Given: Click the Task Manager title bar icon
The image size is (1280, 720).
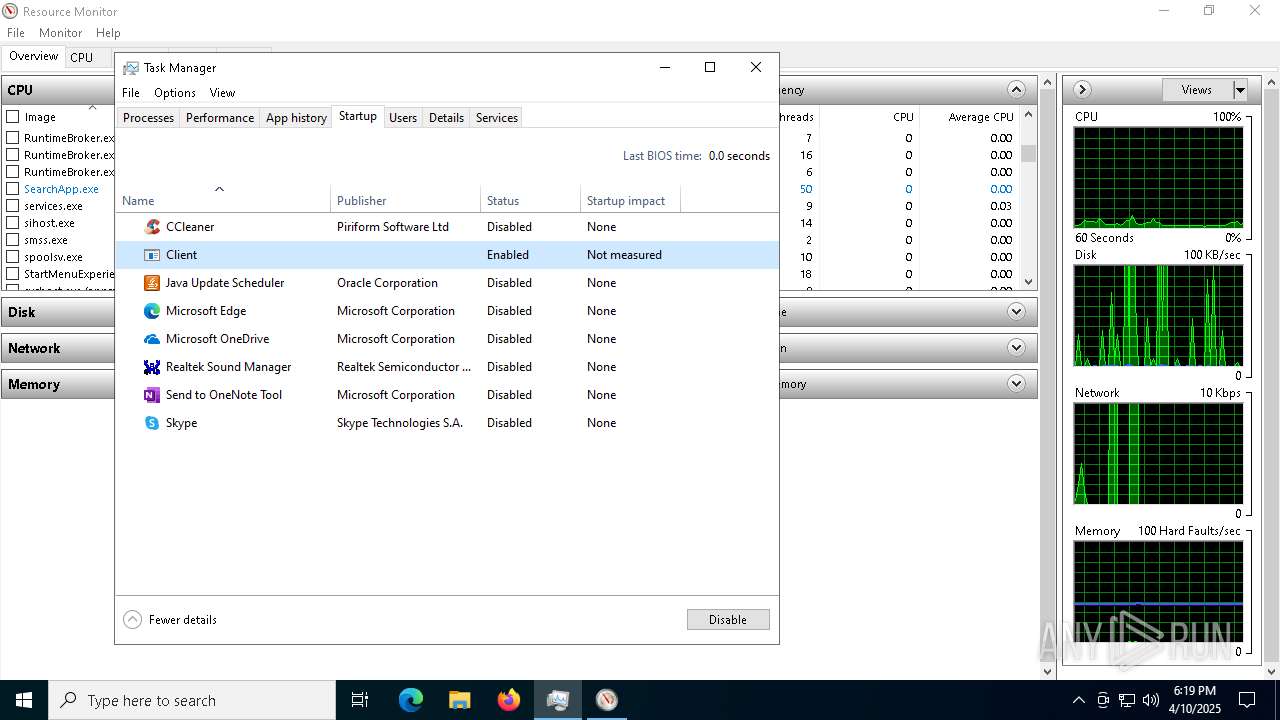Looking at the screenshot, I should (x=131, y=67).
